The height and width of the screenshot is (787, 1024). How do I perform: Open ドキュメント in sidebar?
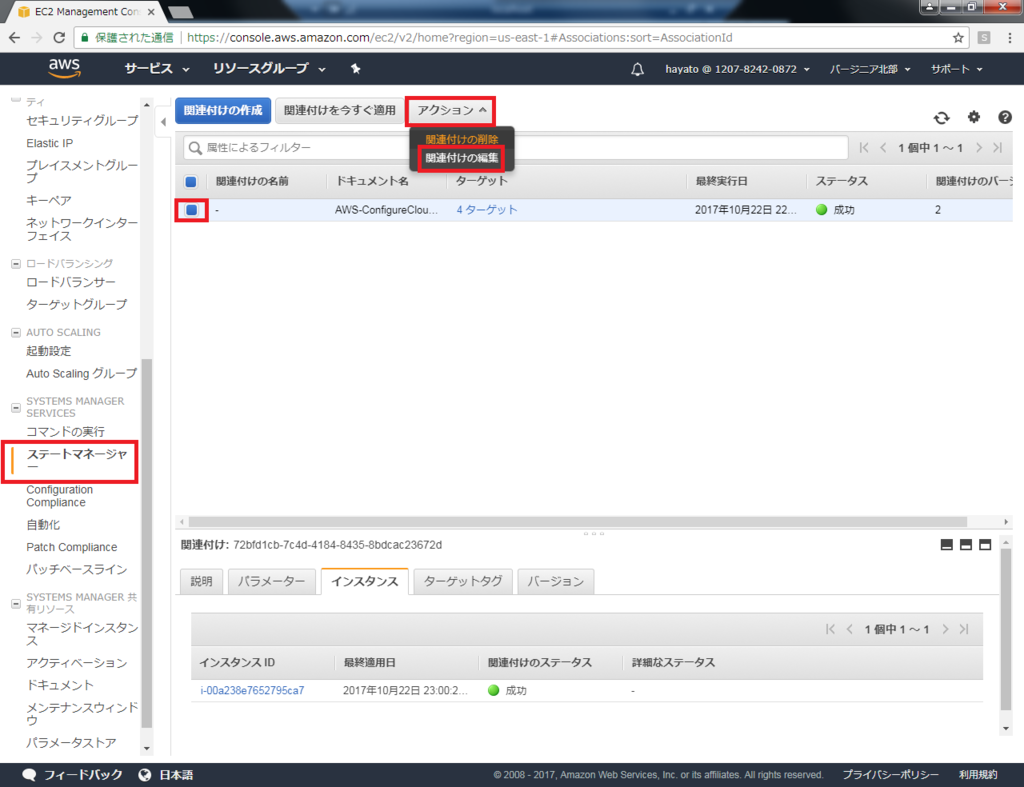[x=60, y=685]
